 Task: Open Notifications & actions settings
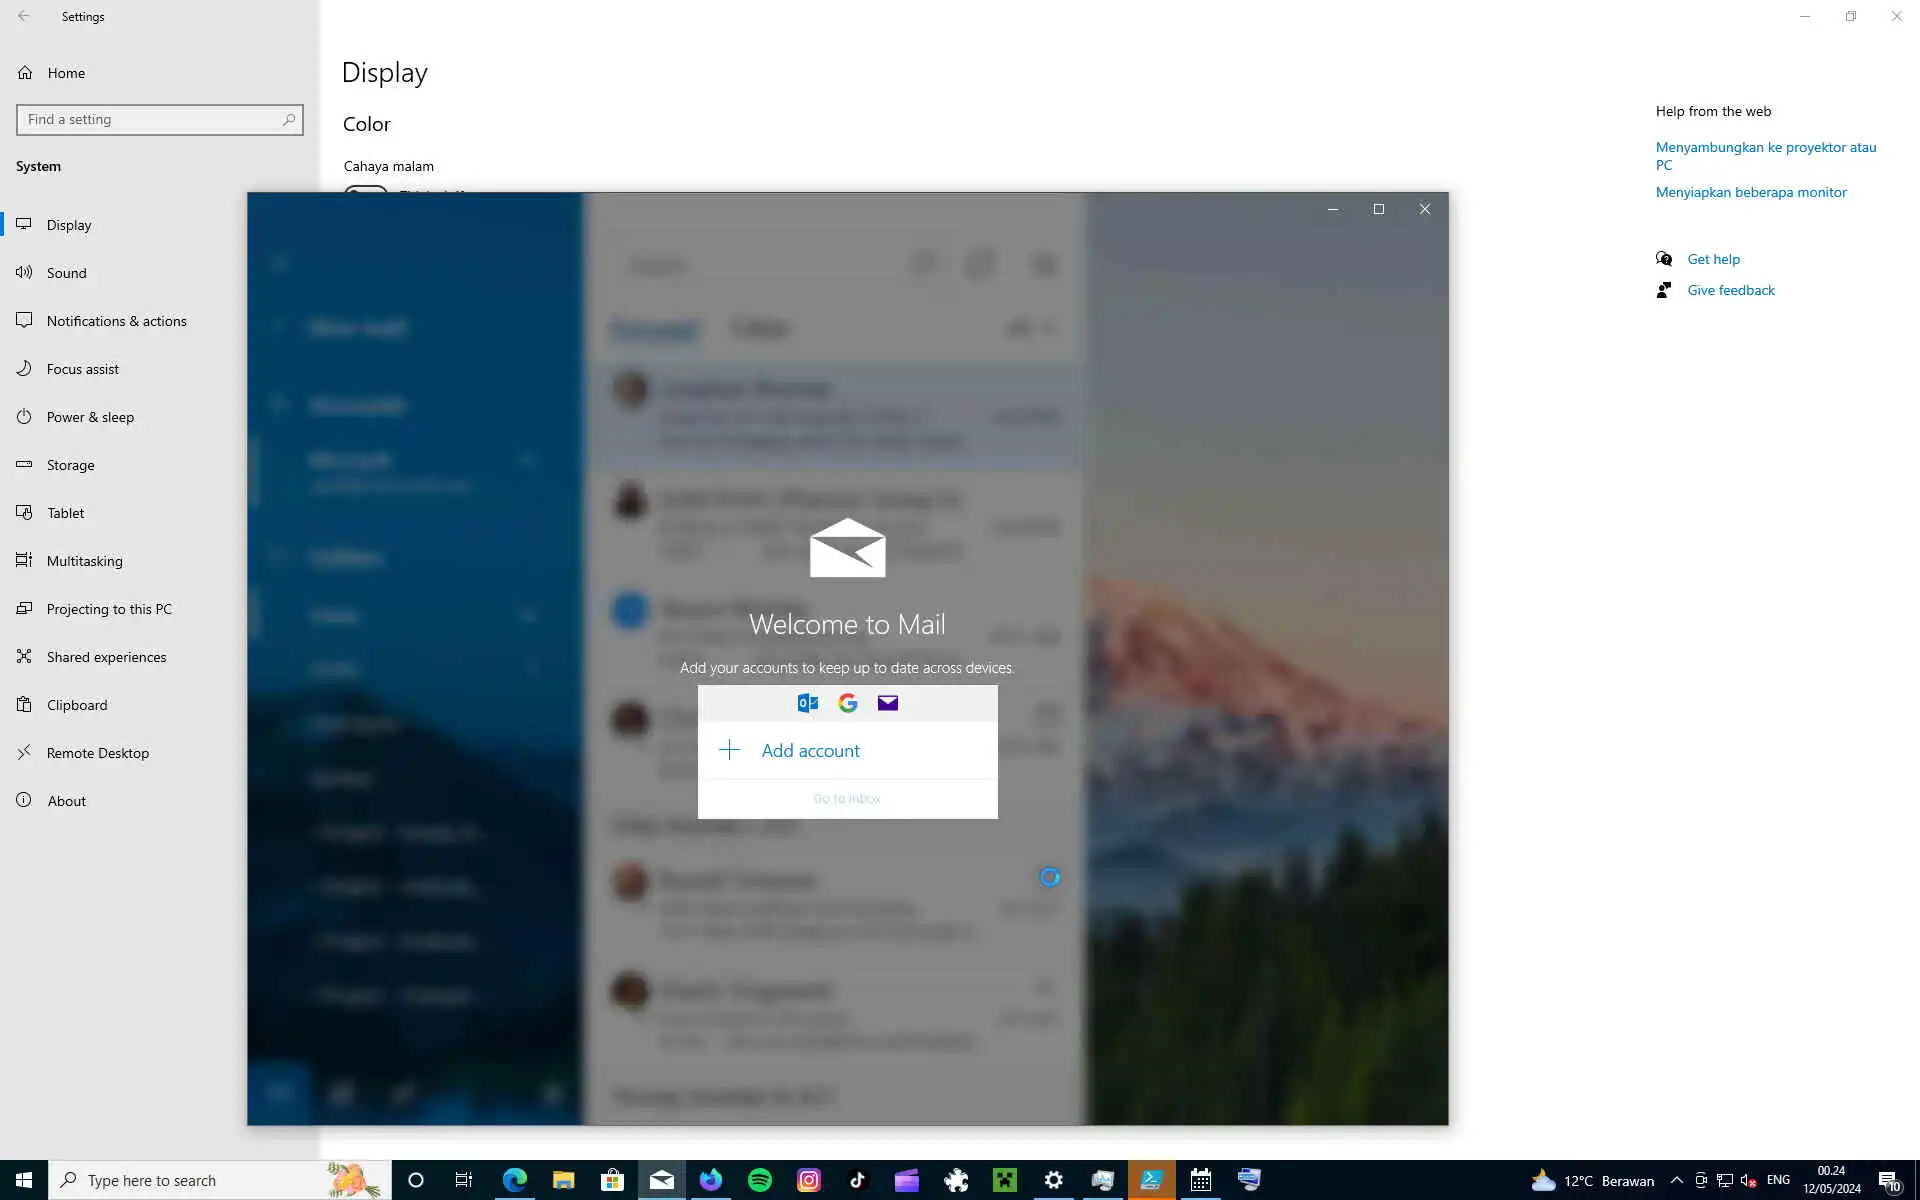(x=116, y=321)
